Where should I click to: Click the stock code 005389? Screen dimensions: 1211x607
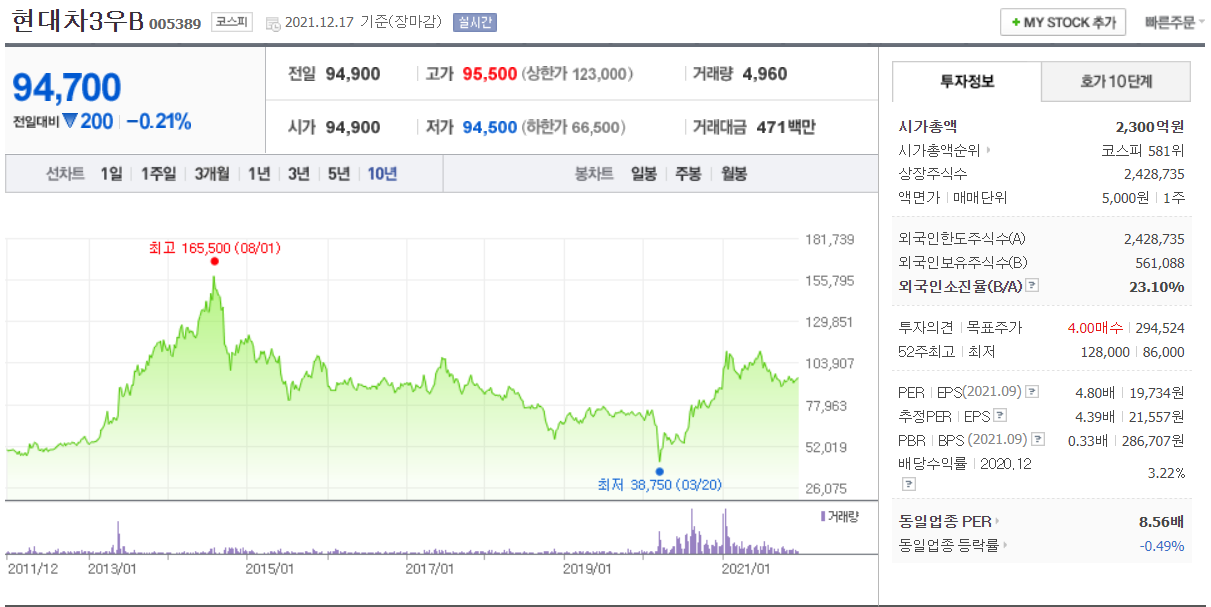175,24
